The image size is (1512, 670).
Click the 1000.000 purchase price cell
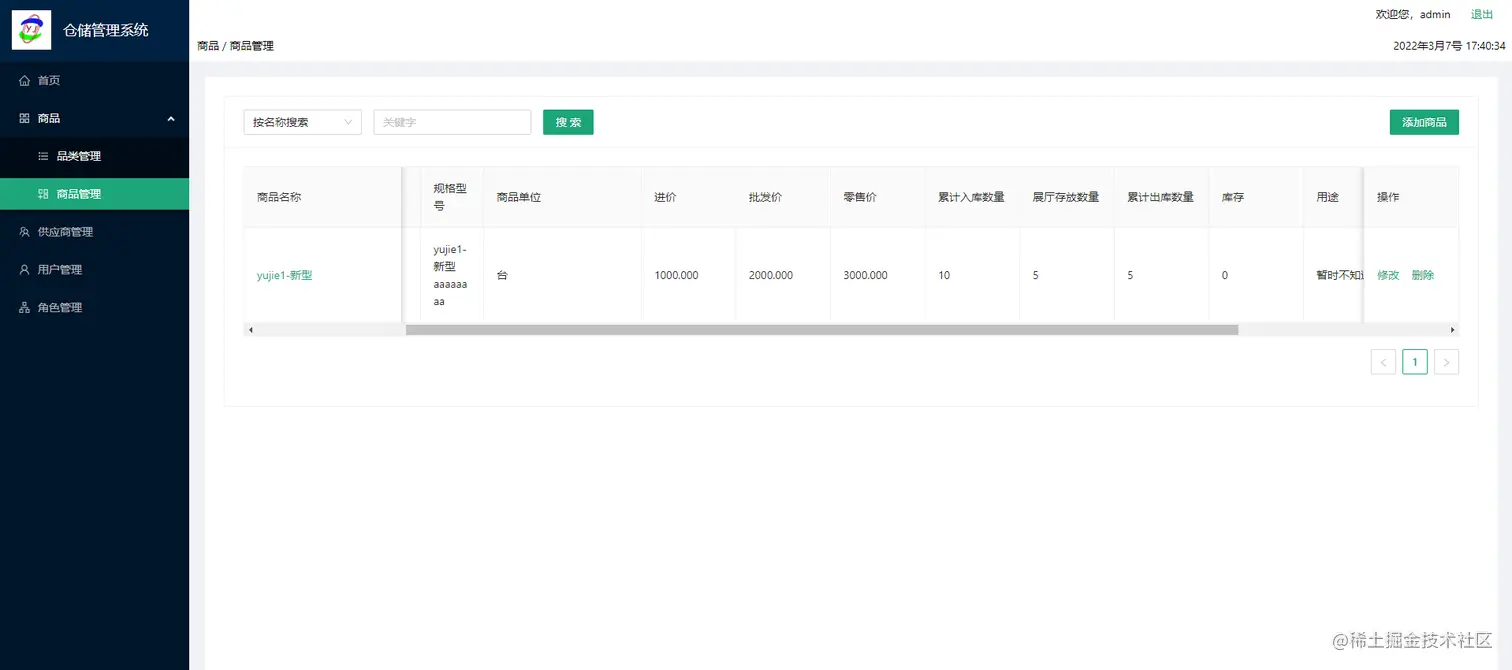[x=688, y=275]
